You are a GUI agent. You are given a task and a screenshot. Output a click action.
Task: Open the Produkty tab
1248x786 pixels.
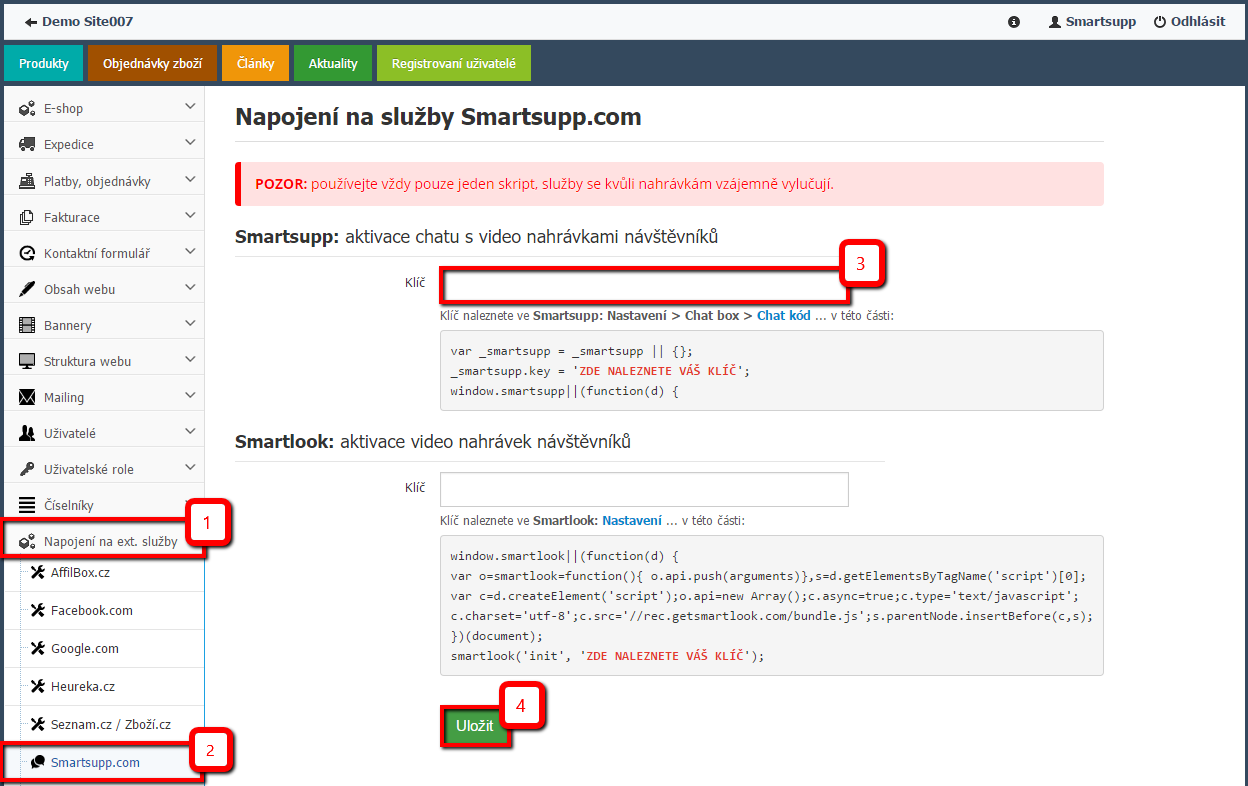click(44, 63)
